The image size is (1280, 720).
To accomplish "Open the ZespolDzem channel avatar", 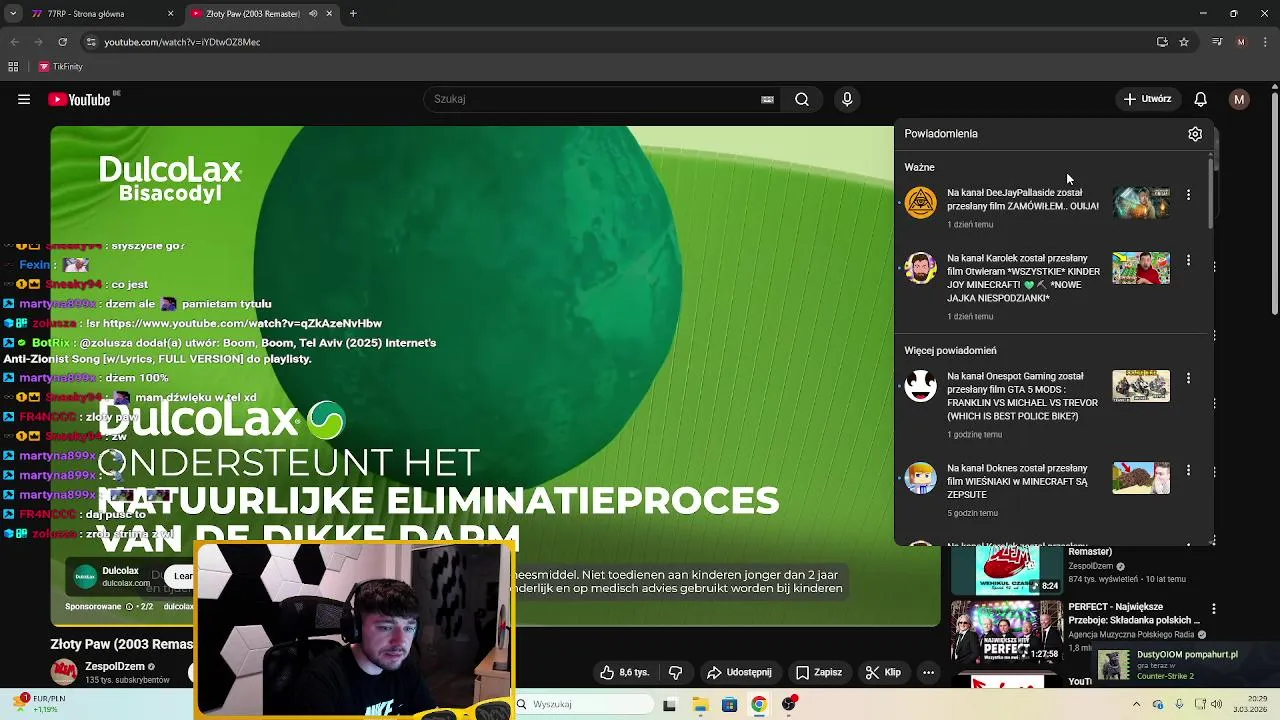I will point(64,672).
